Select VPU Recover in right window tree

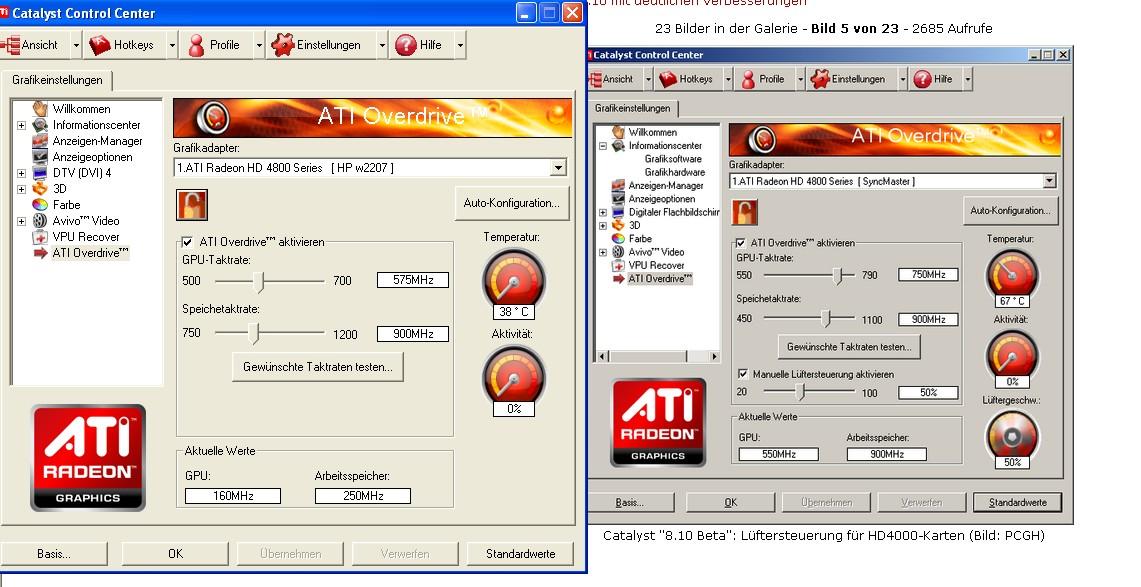pos(656,265)
